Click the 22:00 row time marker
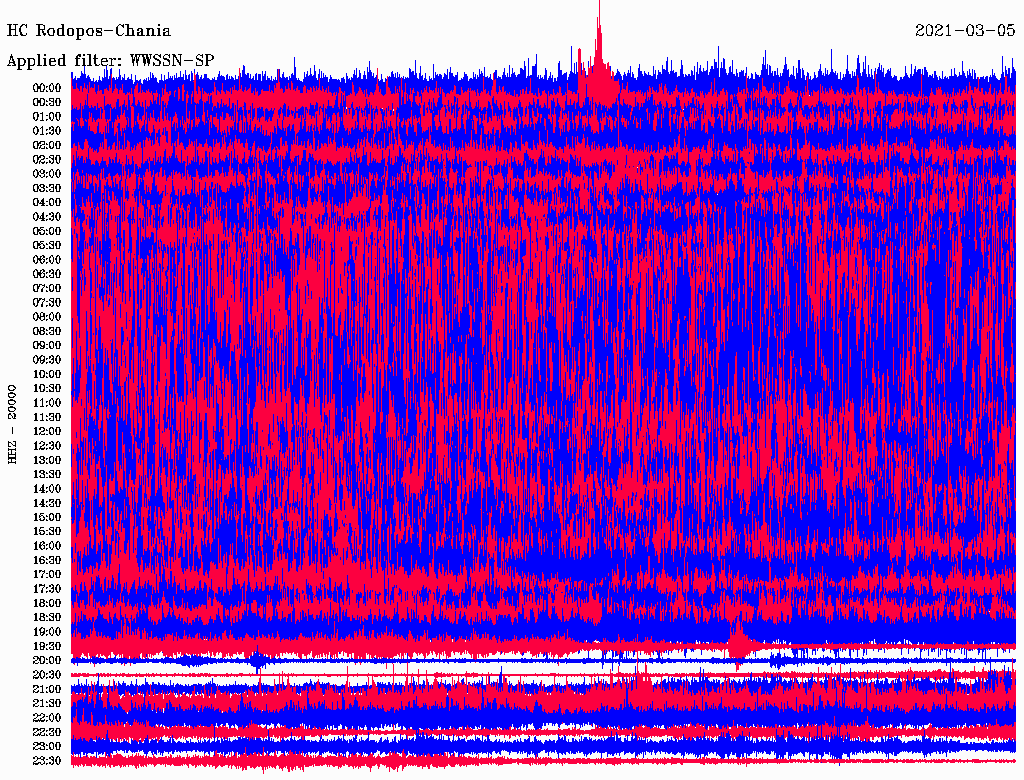This screenshot has height=780, width=1024. [47, 718]
